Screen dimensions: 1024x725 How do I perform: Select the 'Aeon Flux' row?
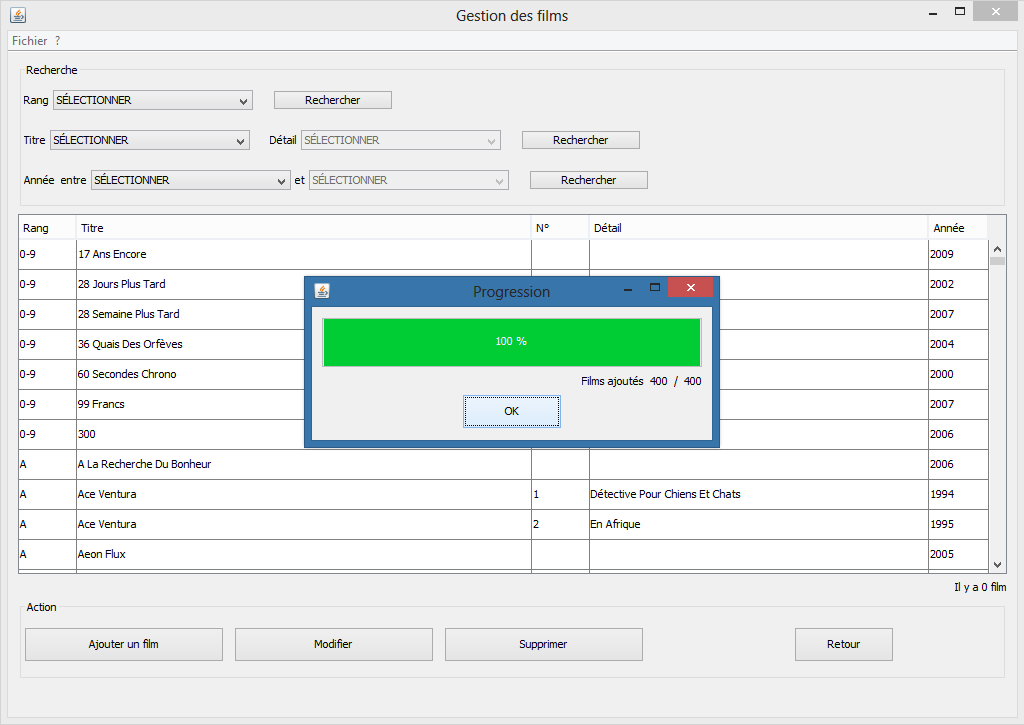tap(503, 555)
